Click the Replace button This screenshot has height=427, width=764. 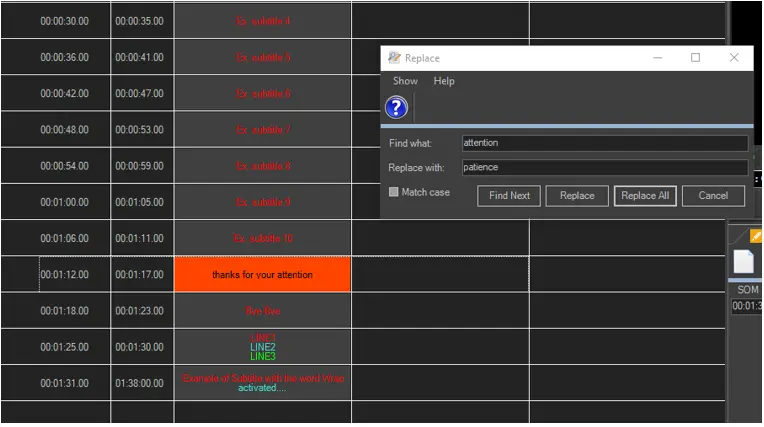coord(577,195)
